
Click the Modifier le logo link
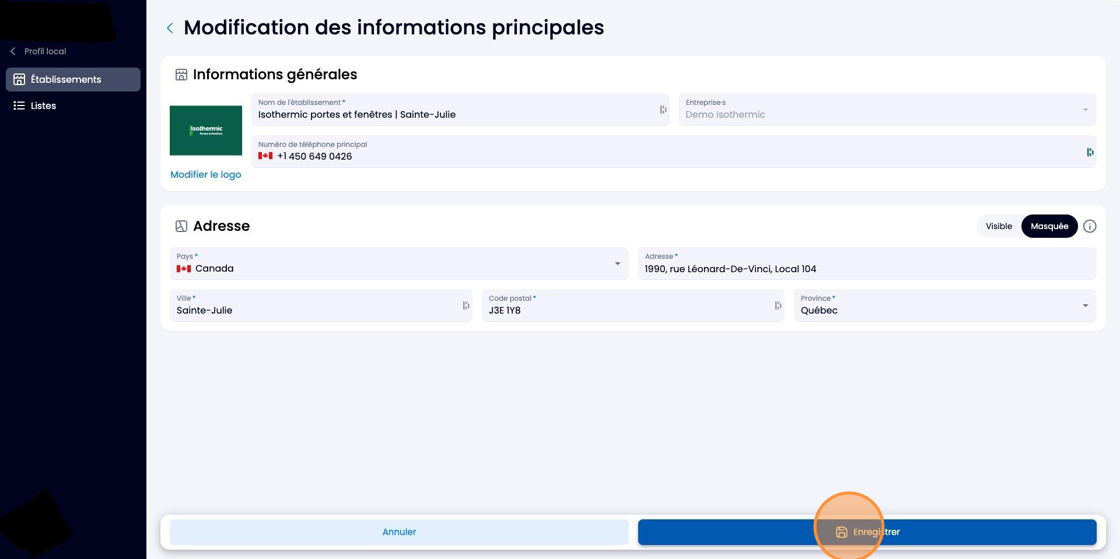206,175
